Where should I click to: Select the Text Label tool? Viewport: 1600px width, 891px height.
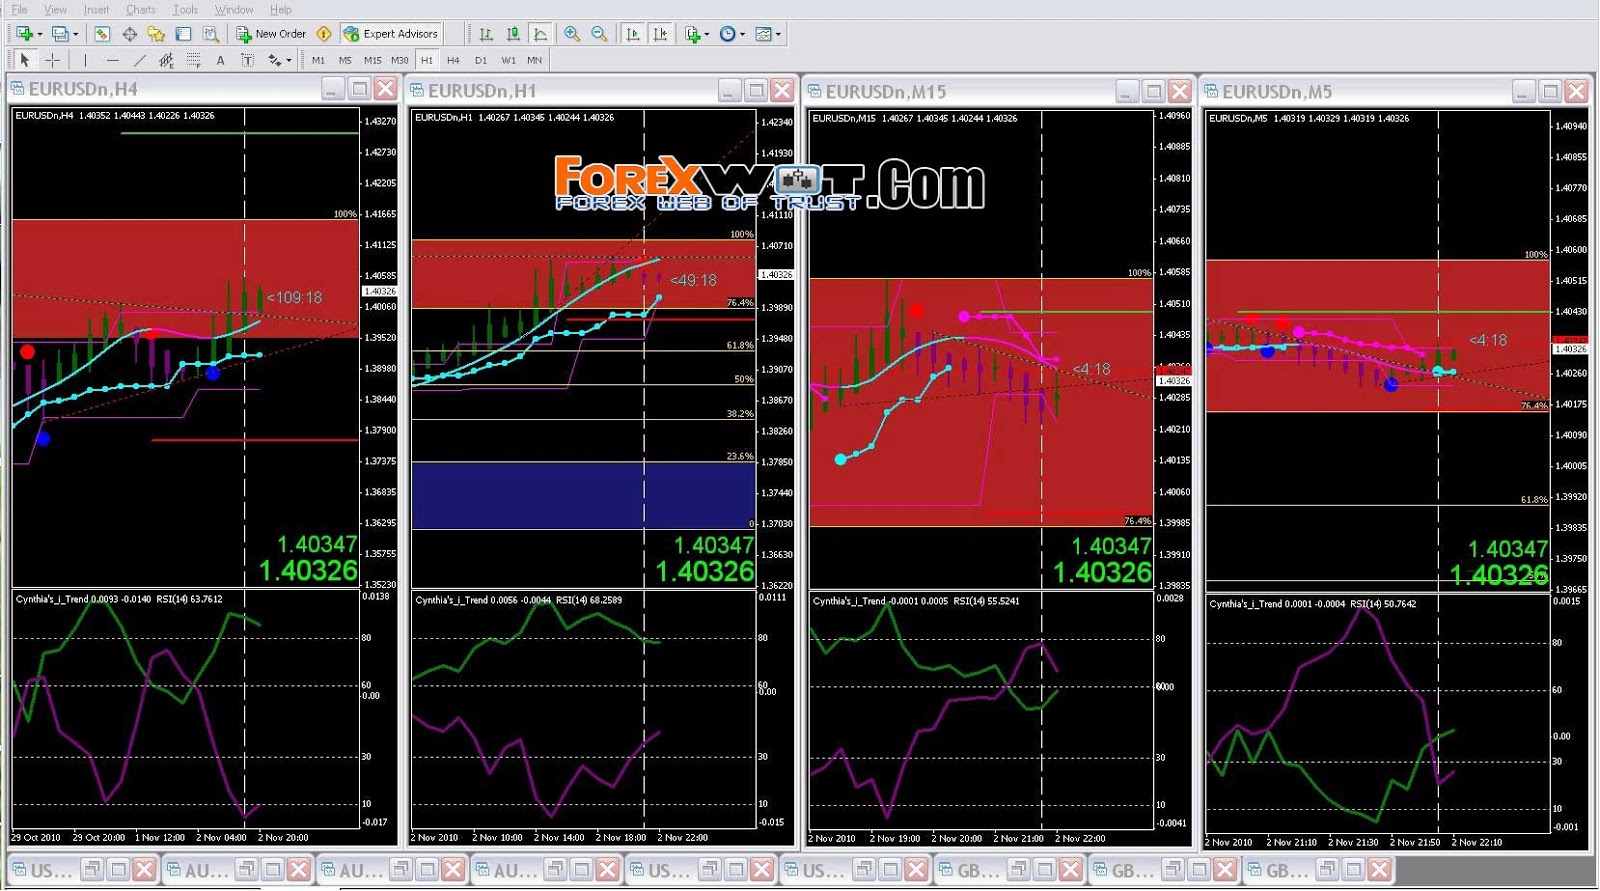pyautogui.click(x=247, y=60)
